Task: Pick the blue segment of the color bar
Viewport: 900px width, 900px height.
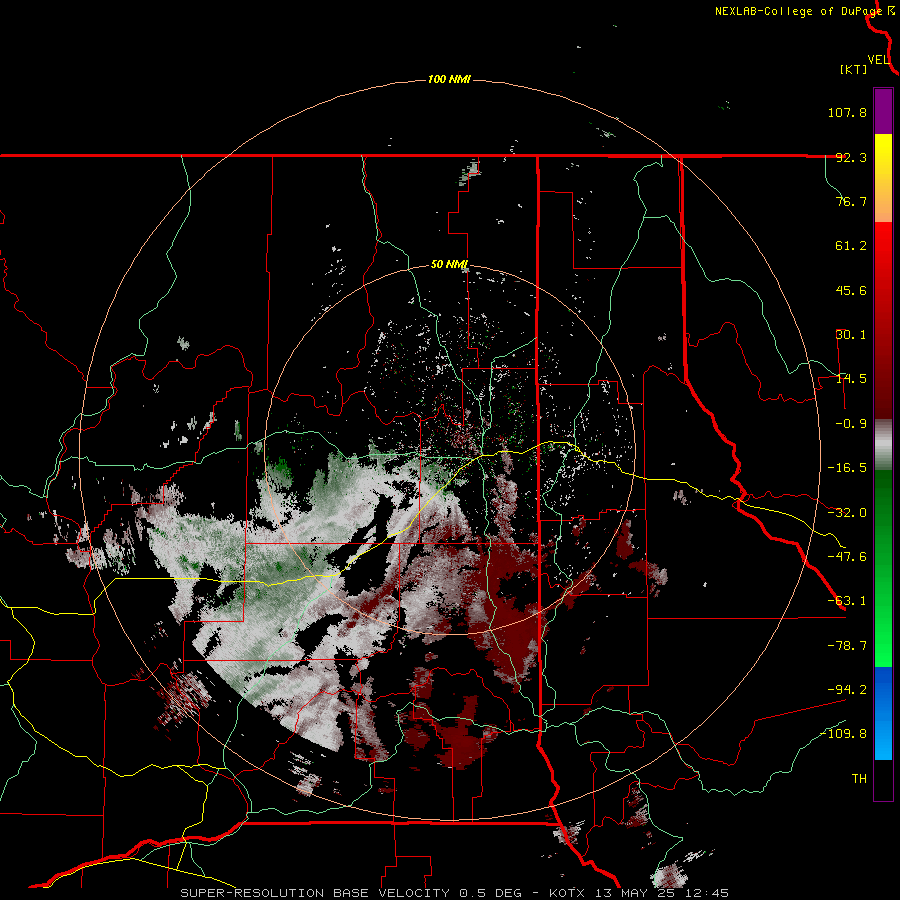Action: (x=883, y=713)
